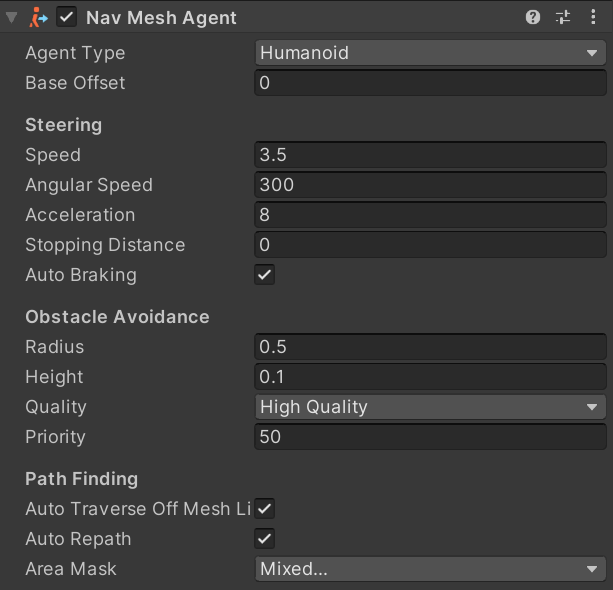This screenshot has height=590, width=613.
Task: Click the Obstacle Avoidance section header
Action: coord(117,317)
